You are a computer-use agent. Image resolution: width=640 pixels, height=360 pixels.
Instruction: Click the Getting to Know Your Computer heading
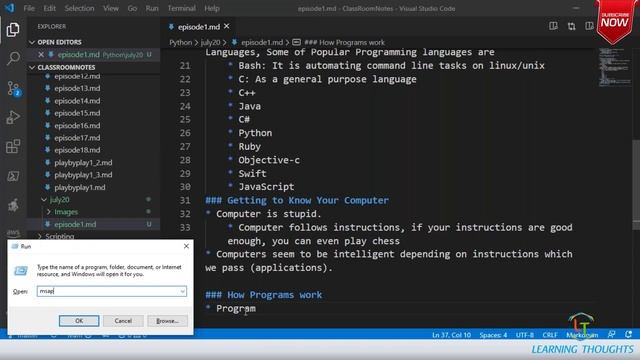point(297,200)
